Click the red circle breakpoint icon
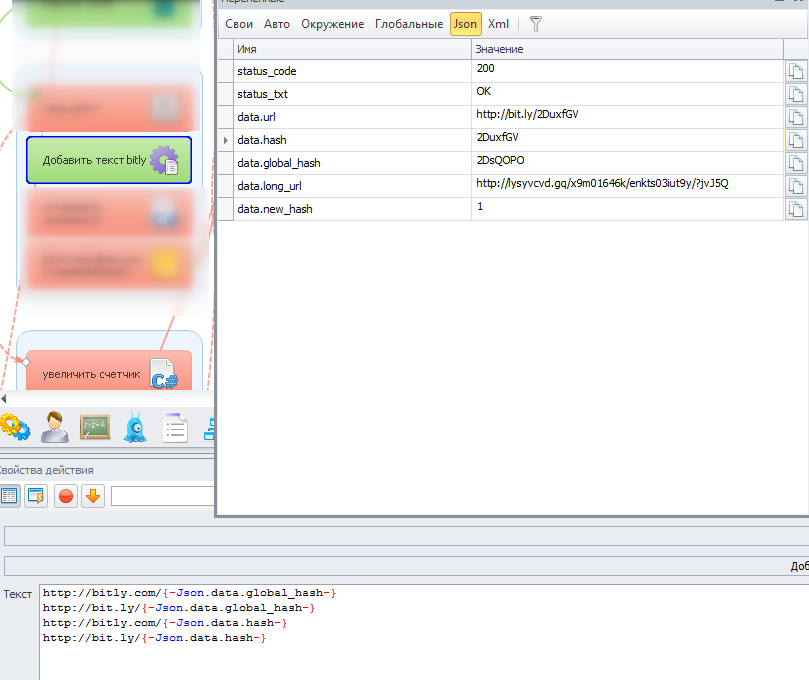The height and width of the screenshot is (680, 809). click(x=66, y=496)
